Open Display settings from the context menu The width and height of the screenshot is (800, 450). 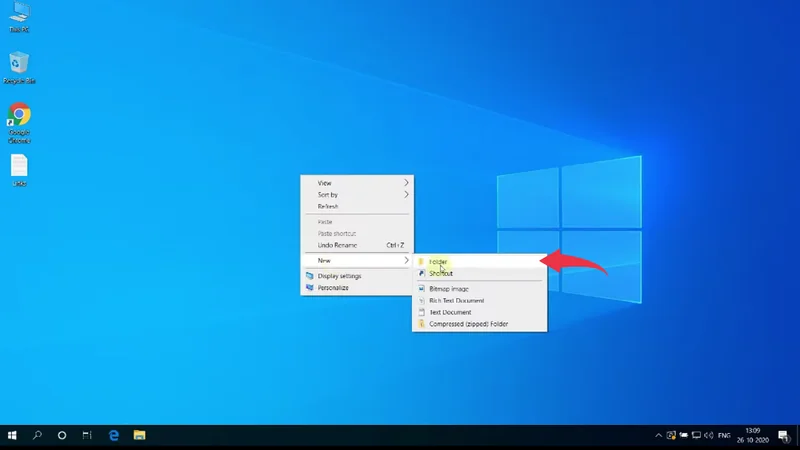[339, 276]
